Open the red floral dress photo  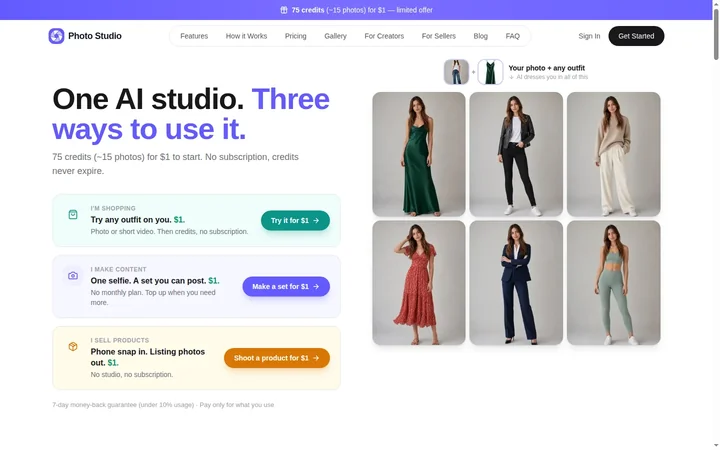tap(419, 282)
